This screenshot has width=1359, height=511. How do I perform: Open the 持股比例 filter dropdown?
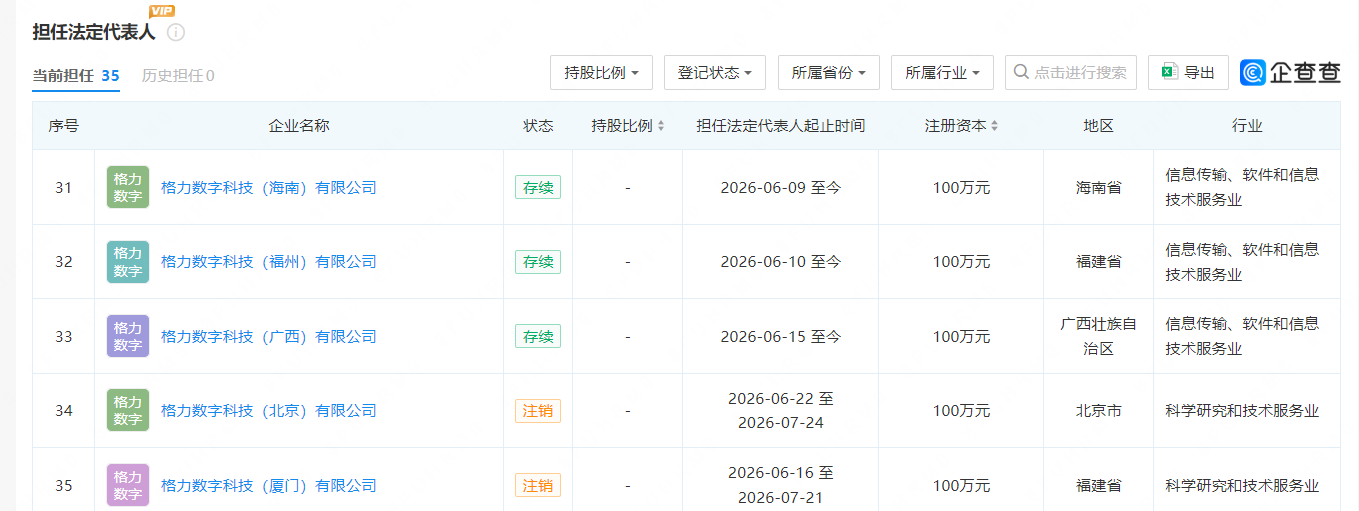(601, 72)
